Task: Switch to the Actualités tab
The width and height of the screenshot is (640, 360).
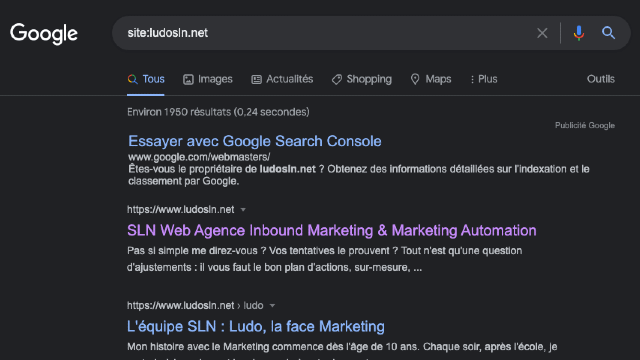Action: pyautogui.click(x=282, y=79)
